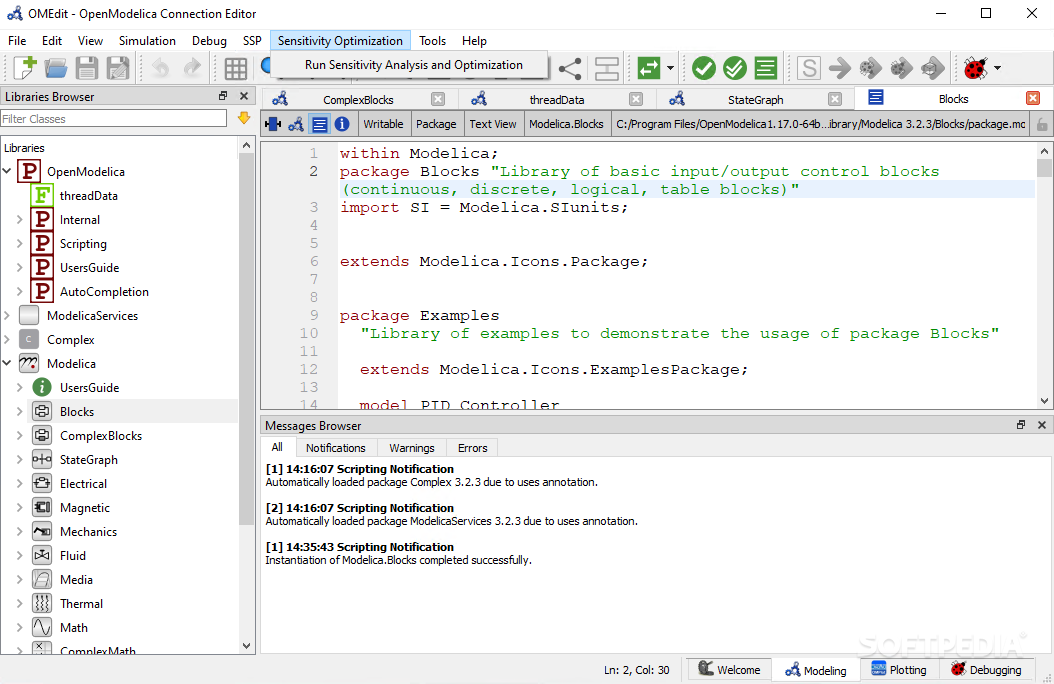Click the Simulation Setup S icon
This screenshot has width=1054, height=684.
point(809,68)
